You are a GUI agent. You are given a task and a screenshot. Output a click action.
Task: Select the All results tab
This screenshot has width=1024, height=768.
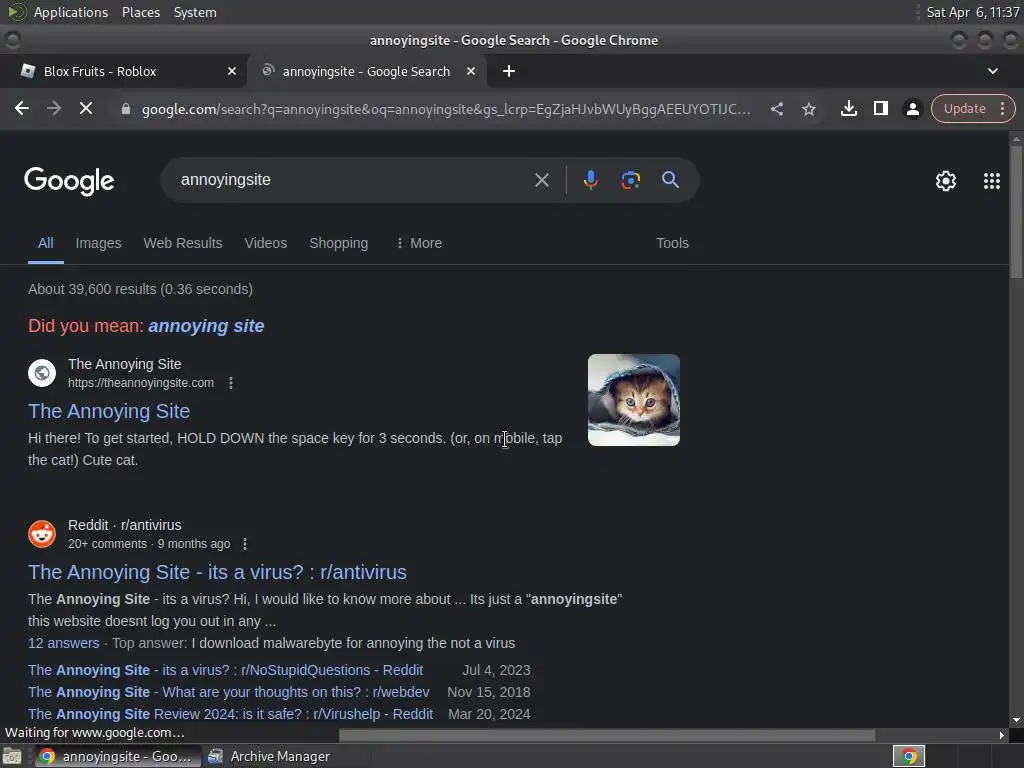46,243
